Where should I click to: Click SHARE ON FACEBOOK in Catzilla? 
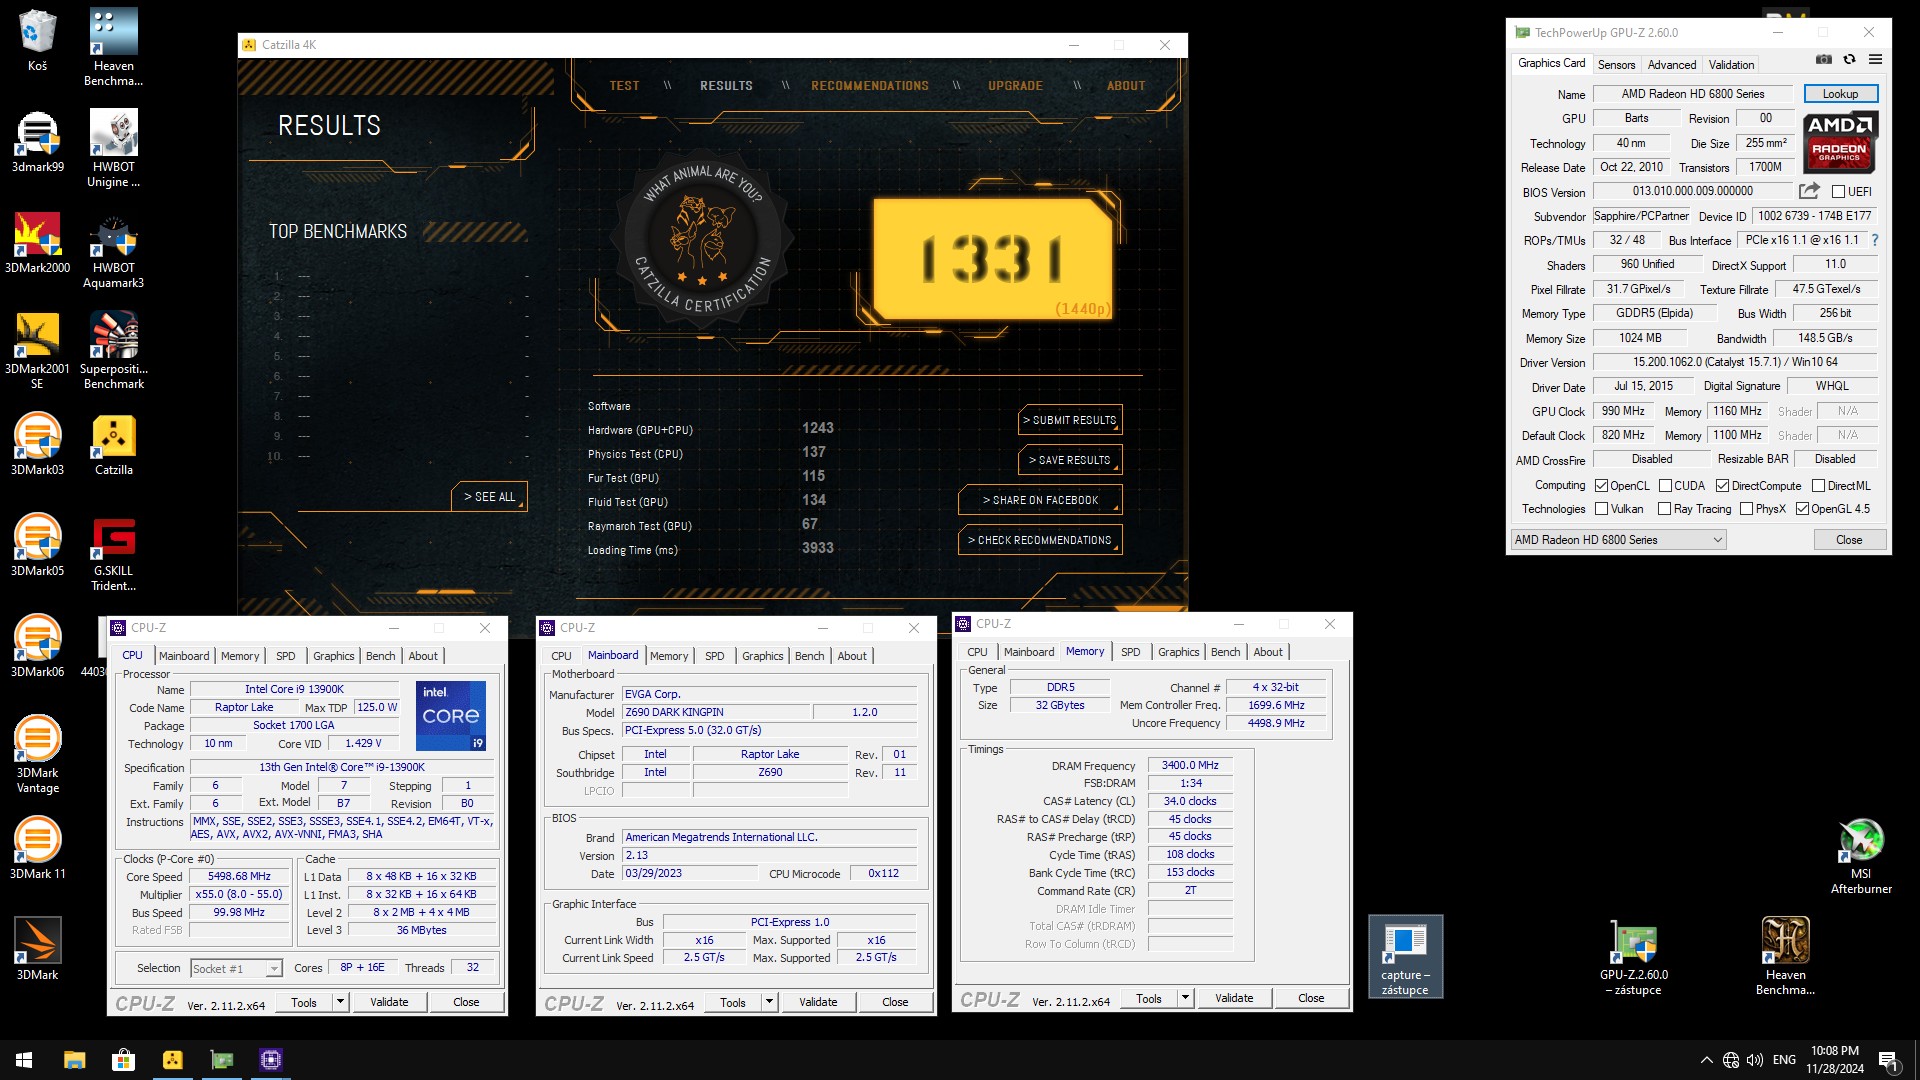coord(1040,500)
